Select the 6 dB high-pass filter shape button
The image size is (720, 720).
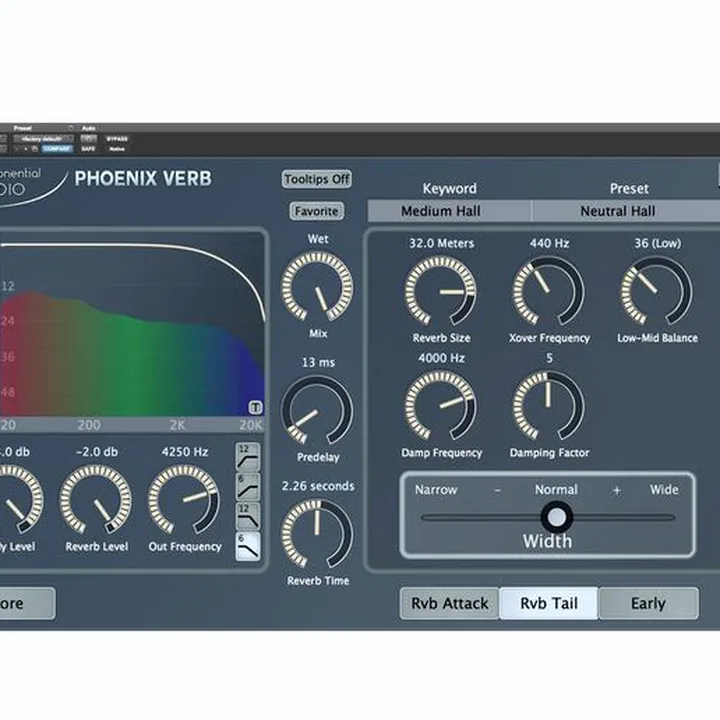click(248, 487)
